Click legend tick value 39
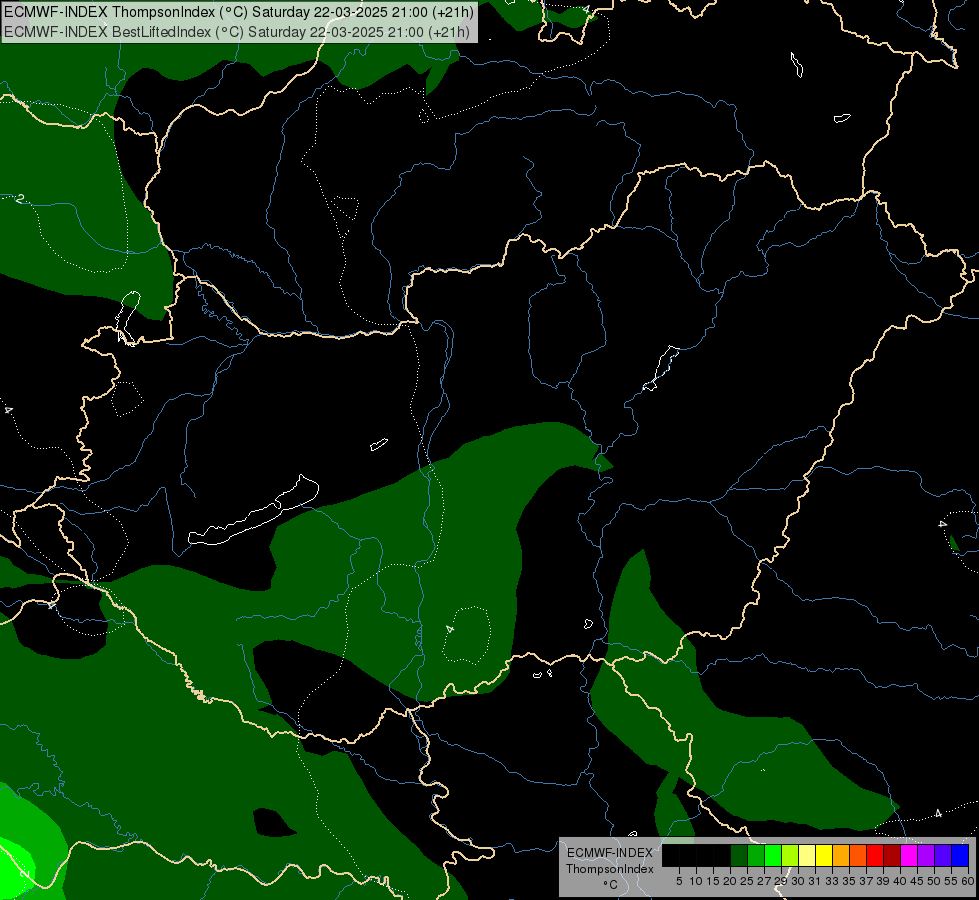Screen dimensions: 979x900 [x=883, y=881]
